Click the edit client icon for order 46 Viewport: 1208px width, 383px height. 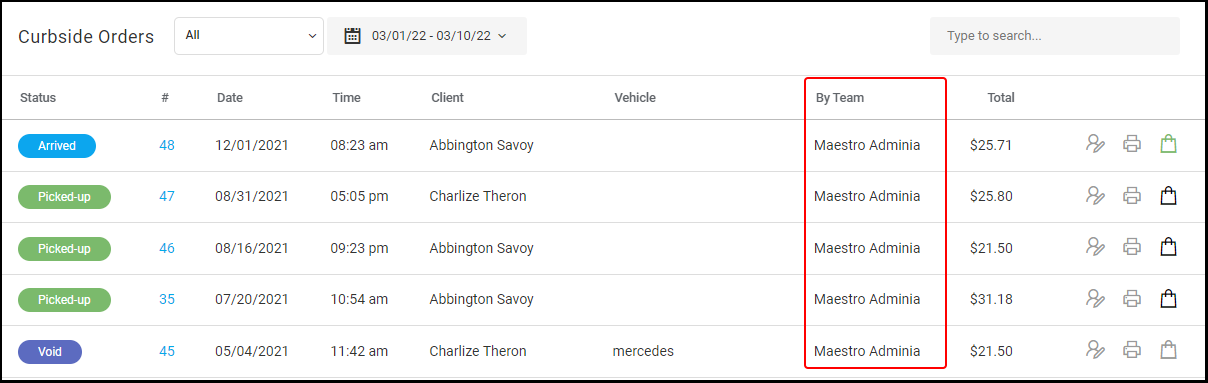[x=1095, y=246]
